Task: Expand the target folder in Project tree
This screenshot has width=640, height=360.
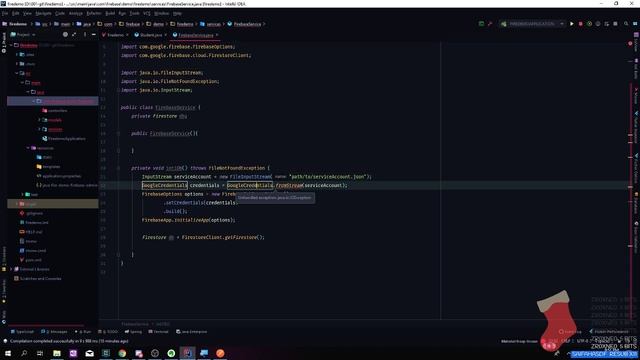Action: [17, 204]
